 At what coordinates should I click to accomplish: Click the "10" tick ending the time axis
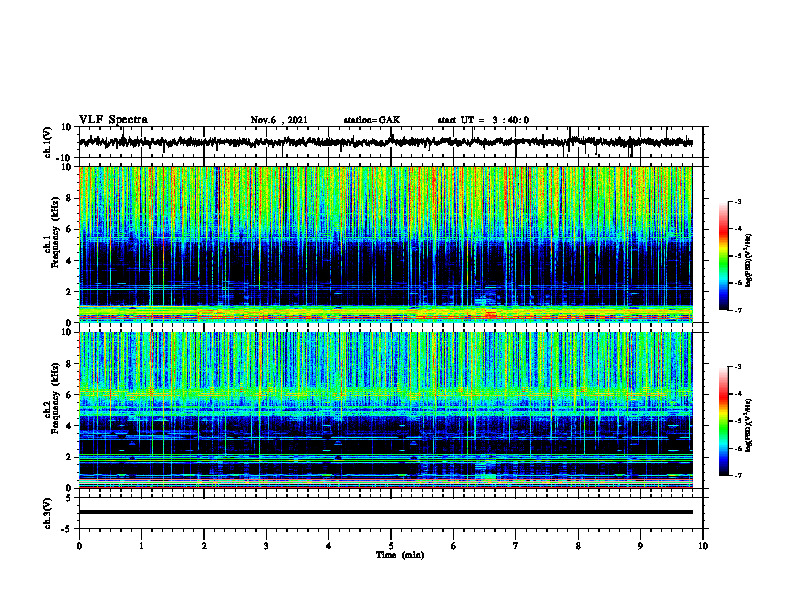[703, 546]
